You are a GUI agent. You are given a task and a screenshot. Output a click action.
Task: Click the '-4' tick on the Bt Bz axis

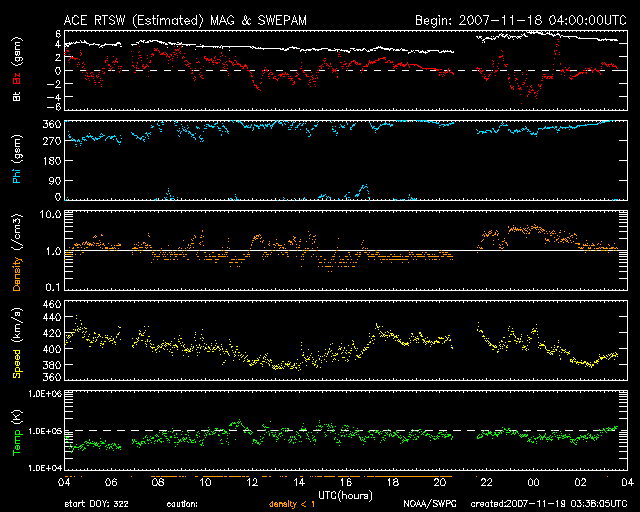pyautogui.click(x=55, y=97)
